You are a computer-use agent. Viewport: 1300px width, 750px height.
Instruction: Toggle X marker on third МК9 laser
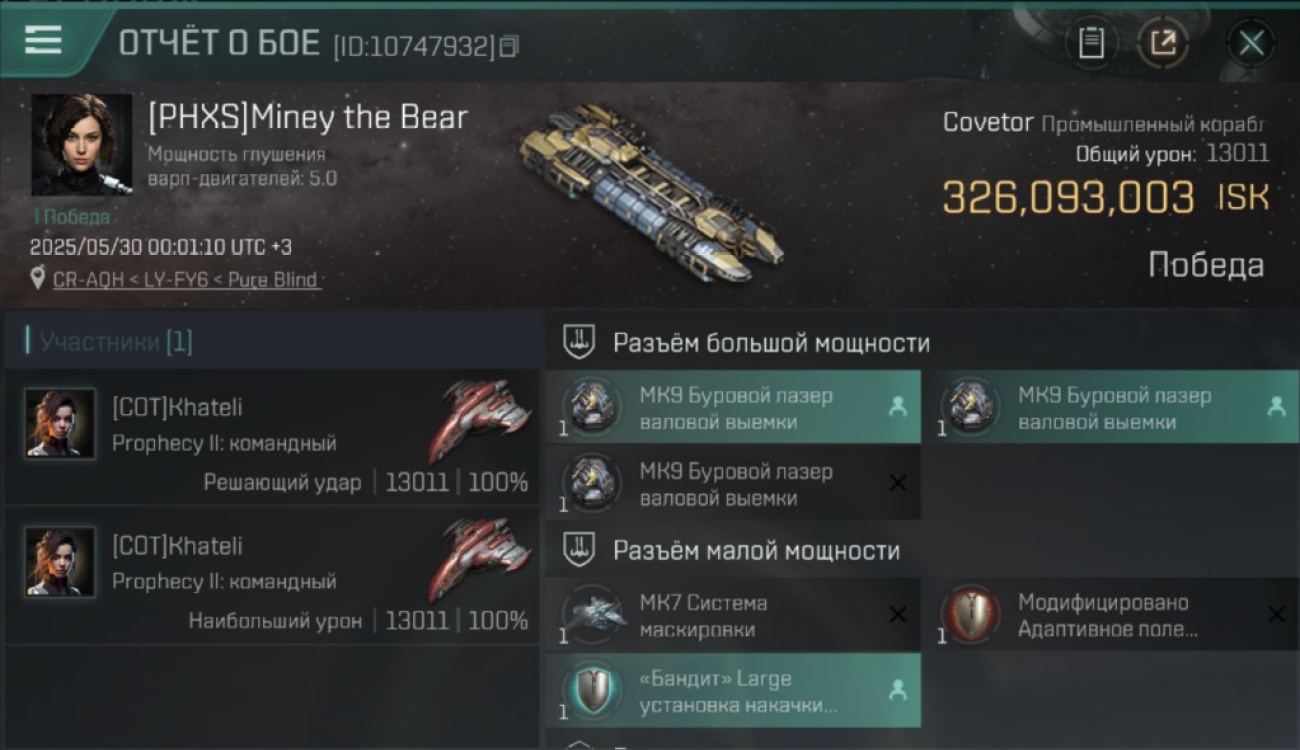point(897,483)
